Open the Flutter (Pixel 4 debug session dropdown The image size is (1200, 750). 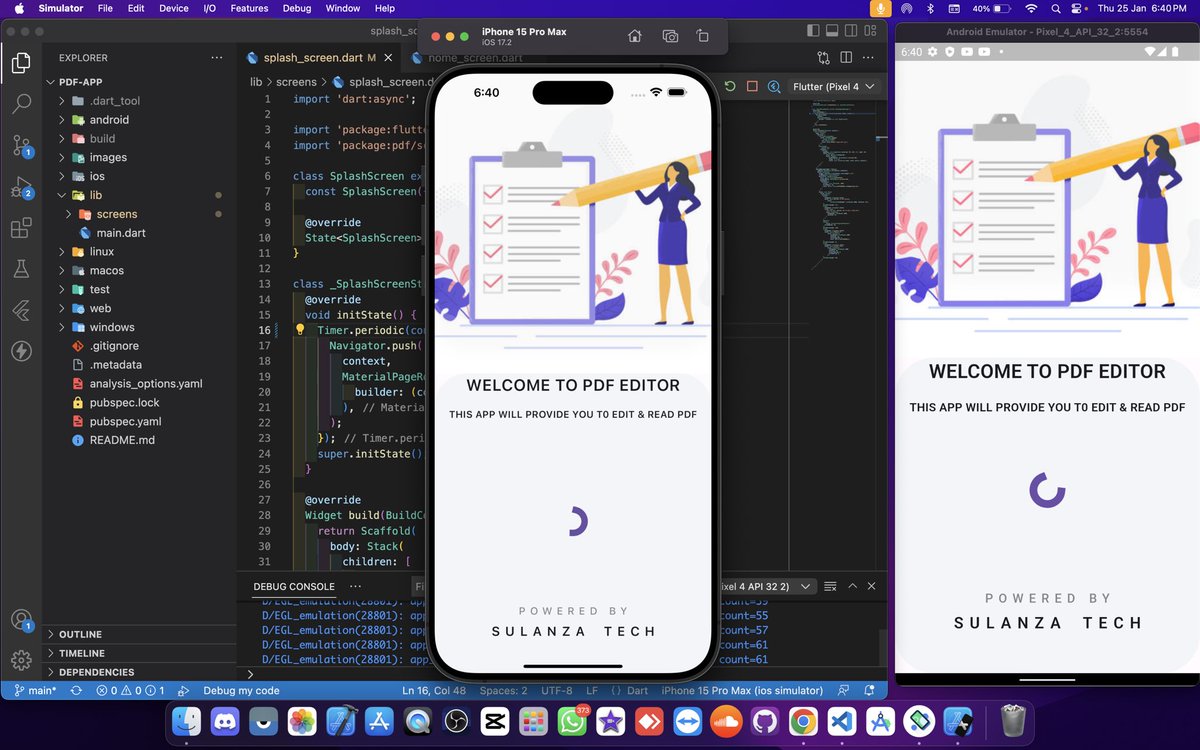click(833, 87)
